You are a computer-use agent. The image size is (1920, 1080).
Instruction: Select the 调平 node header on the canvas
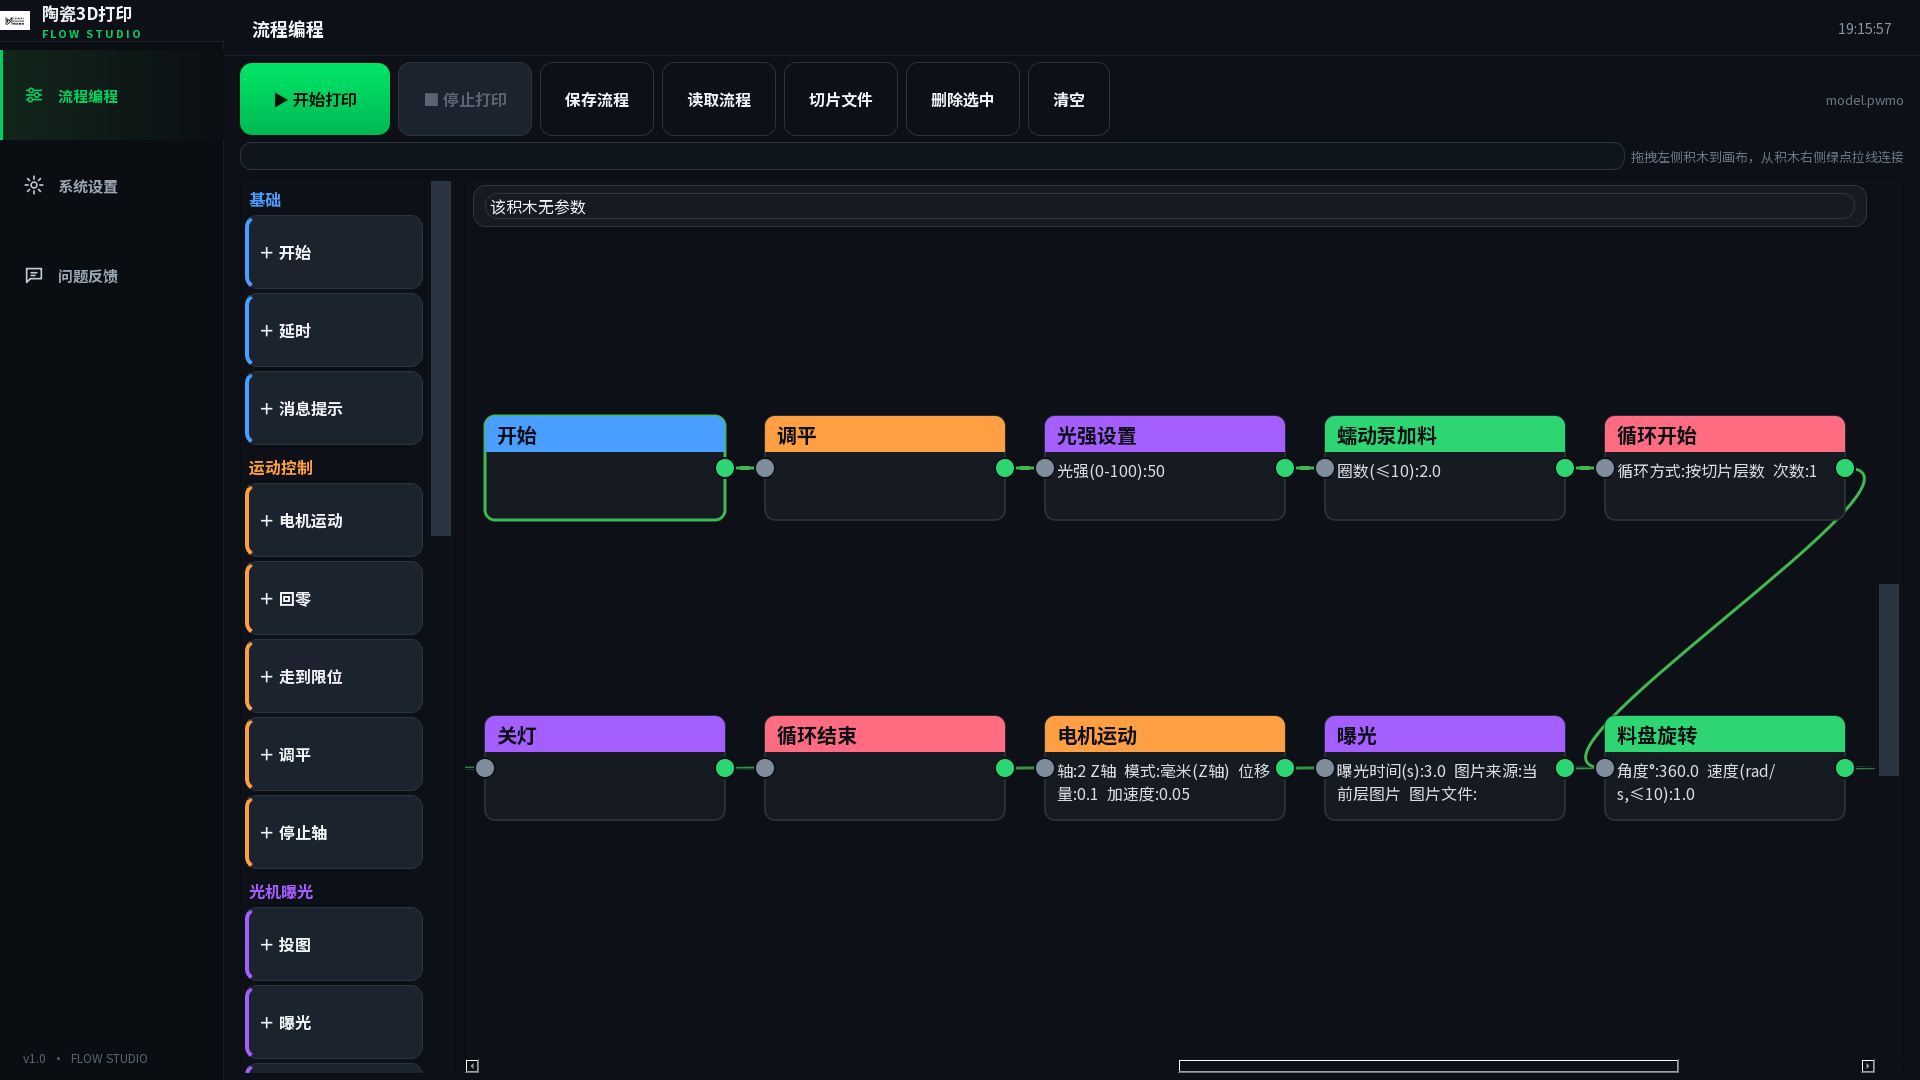[x=885, y=435]
